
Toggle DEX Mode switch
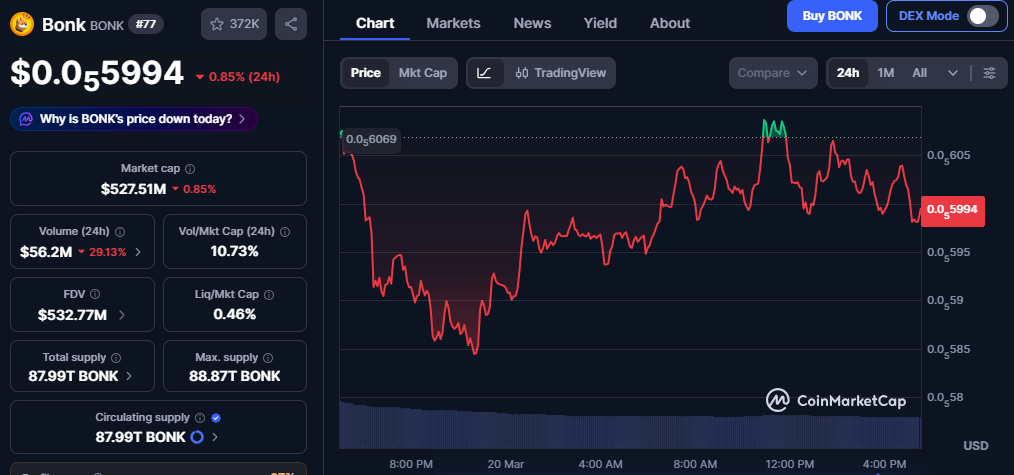click(x=982, y=16)
